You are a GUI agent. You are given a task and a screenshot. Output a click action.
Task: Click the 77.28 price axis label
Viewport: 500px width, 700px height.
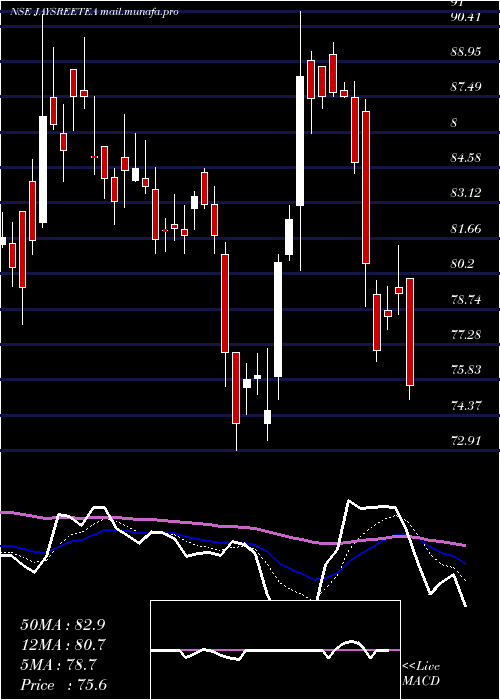466,334
